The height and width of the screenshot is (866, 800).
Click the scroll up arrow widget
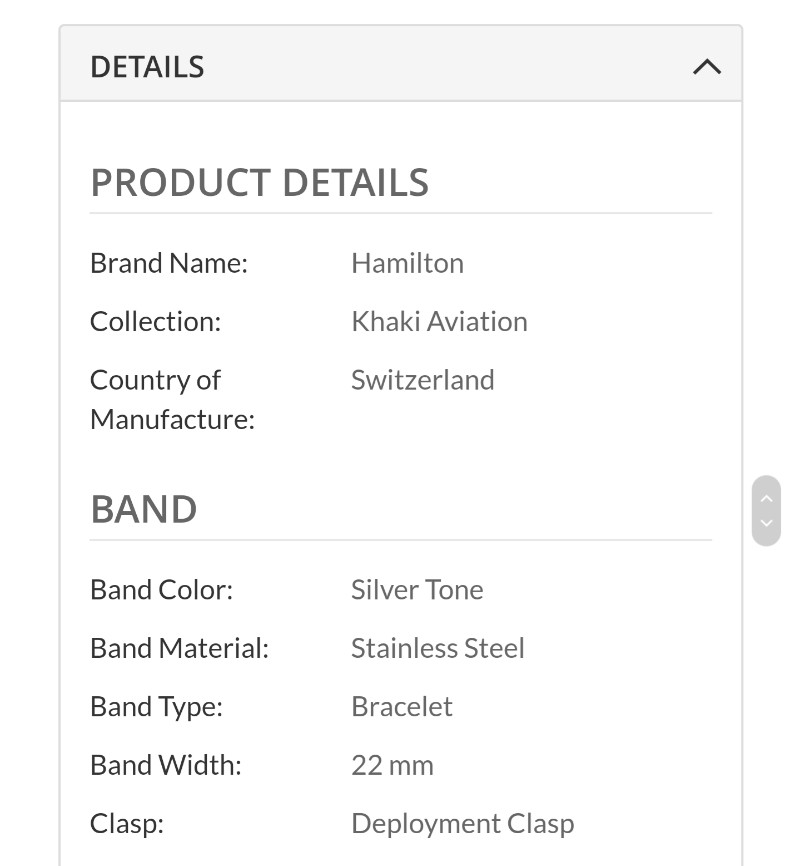point(766,499)
